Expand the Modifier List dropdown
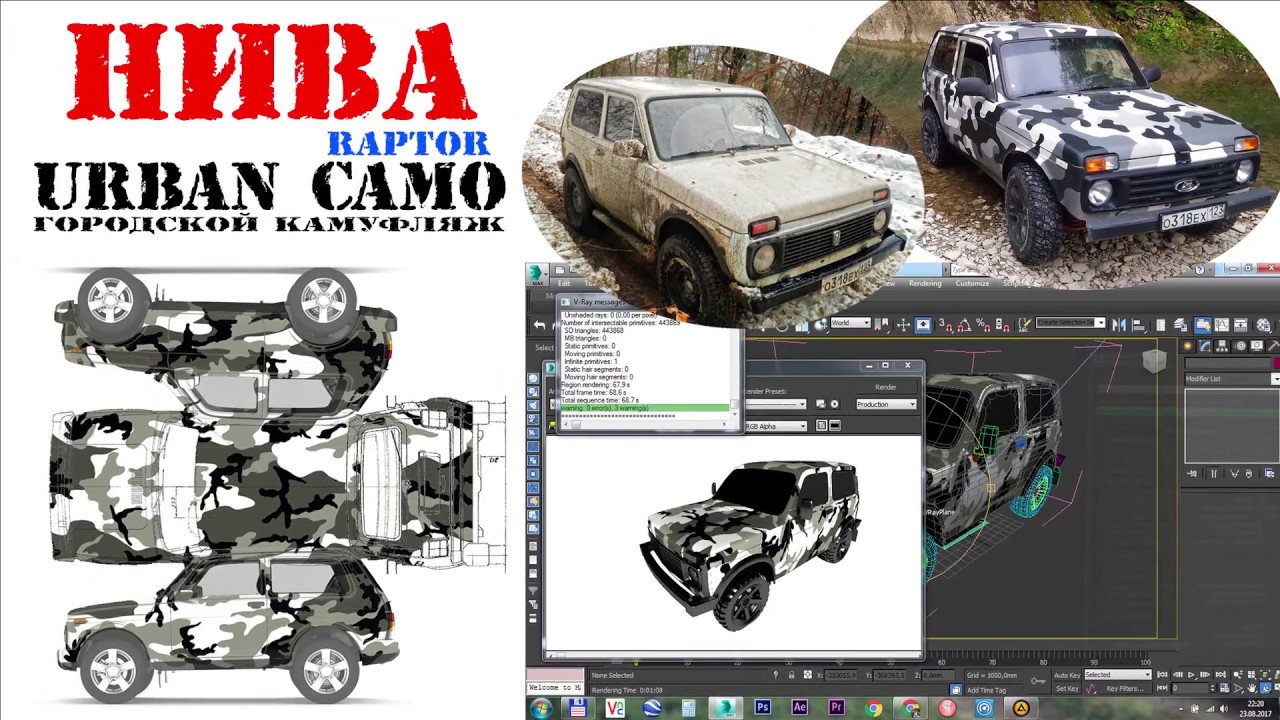1280x720 pixels. click(1232, 379)
